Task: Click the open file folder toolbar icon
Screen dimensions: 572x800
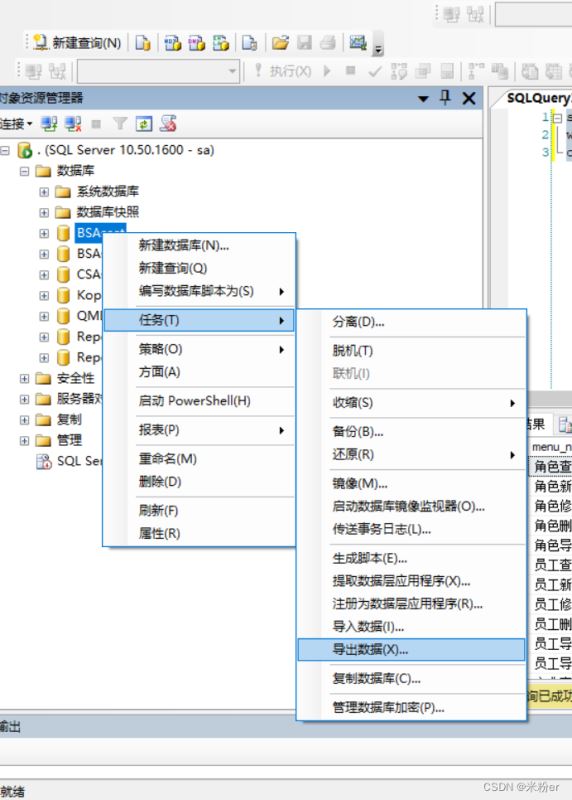Action: click(x=280, y=43)
